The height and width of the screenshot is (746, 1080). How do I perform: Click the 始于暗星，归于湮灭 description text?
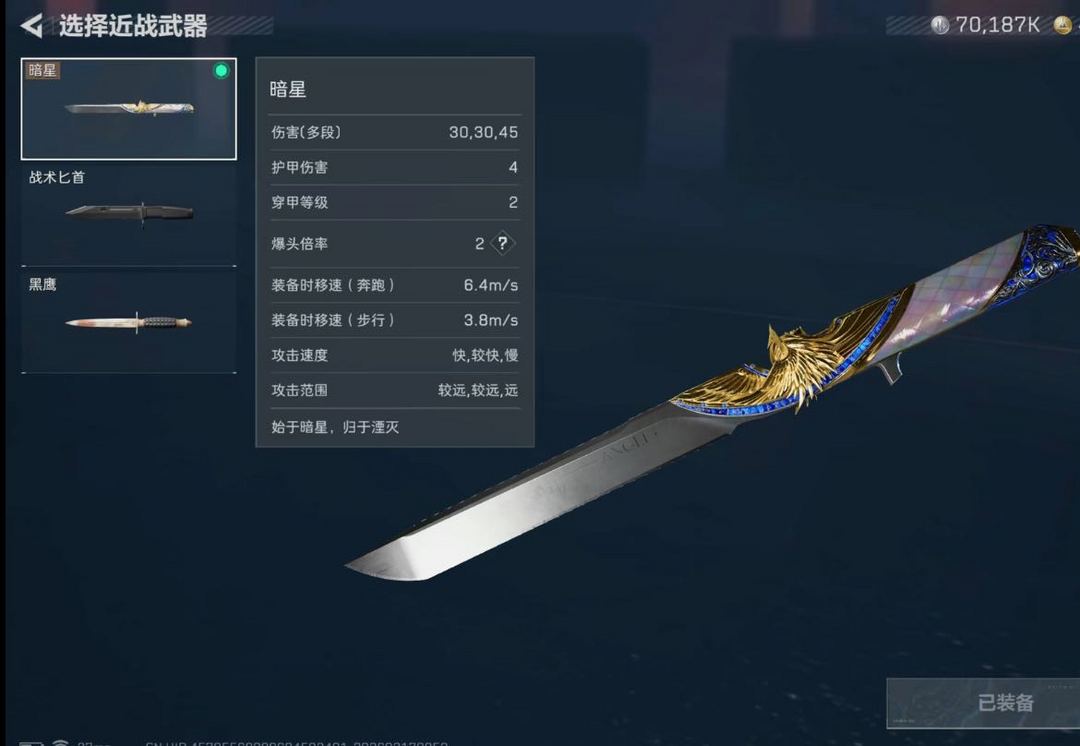(335, 427)
